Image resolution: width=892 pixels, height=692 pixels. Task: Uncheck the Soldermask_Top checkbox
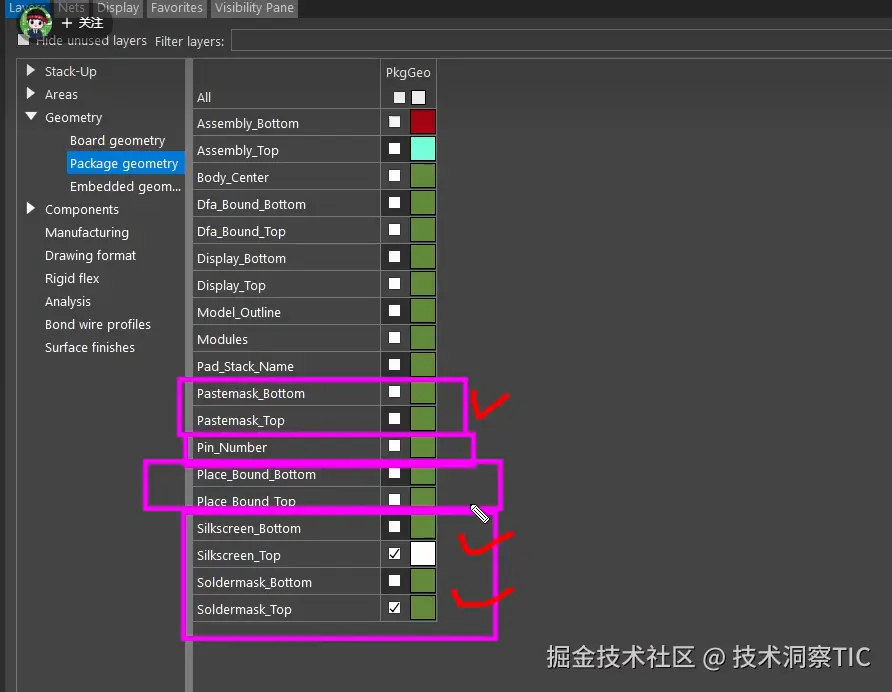[x=394, y=608]
